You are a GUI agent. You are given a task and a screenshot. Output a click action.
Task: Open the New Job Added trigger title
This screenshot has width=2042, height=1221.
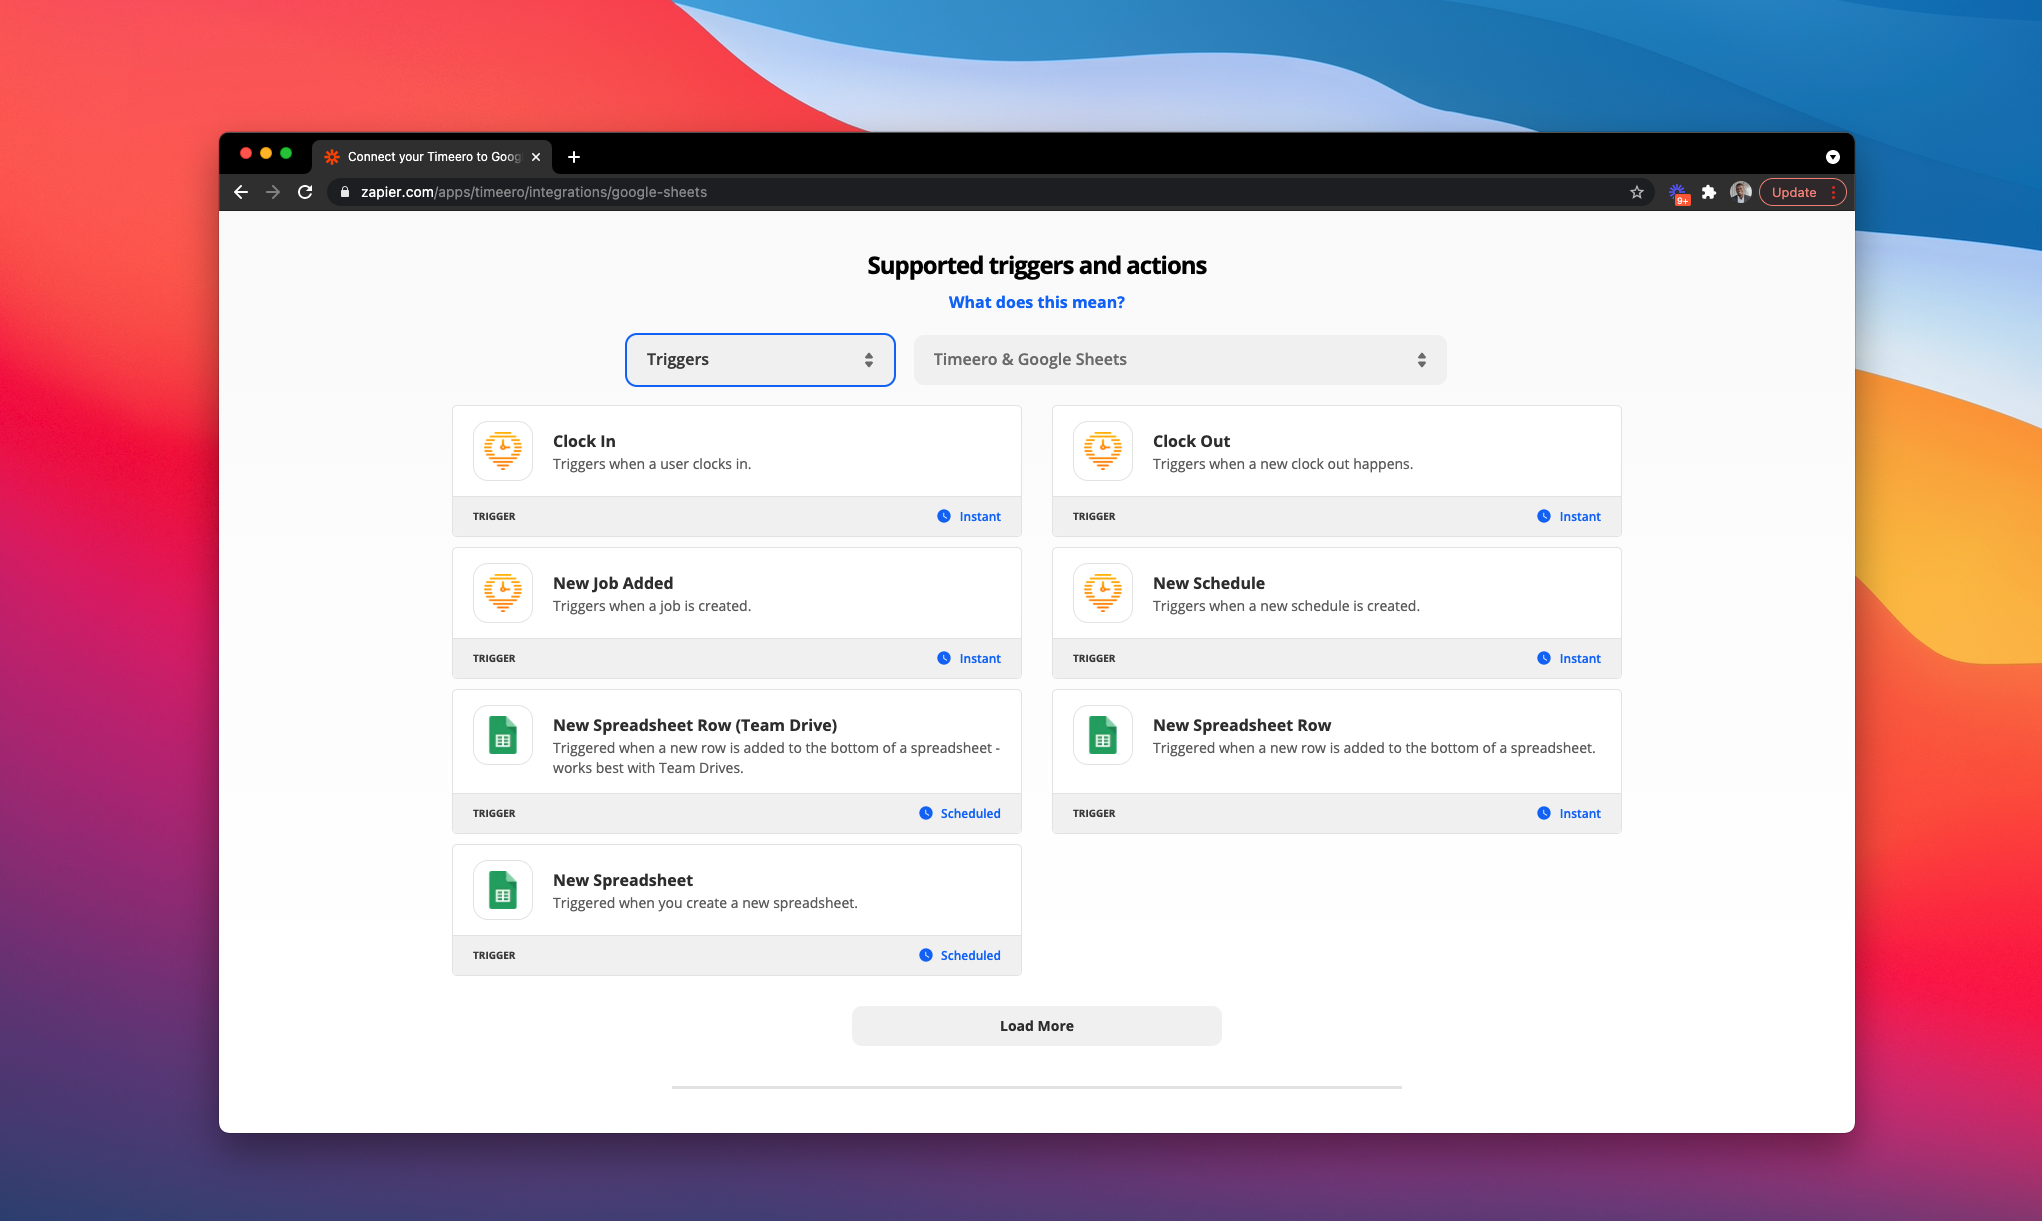coord(613,583)
